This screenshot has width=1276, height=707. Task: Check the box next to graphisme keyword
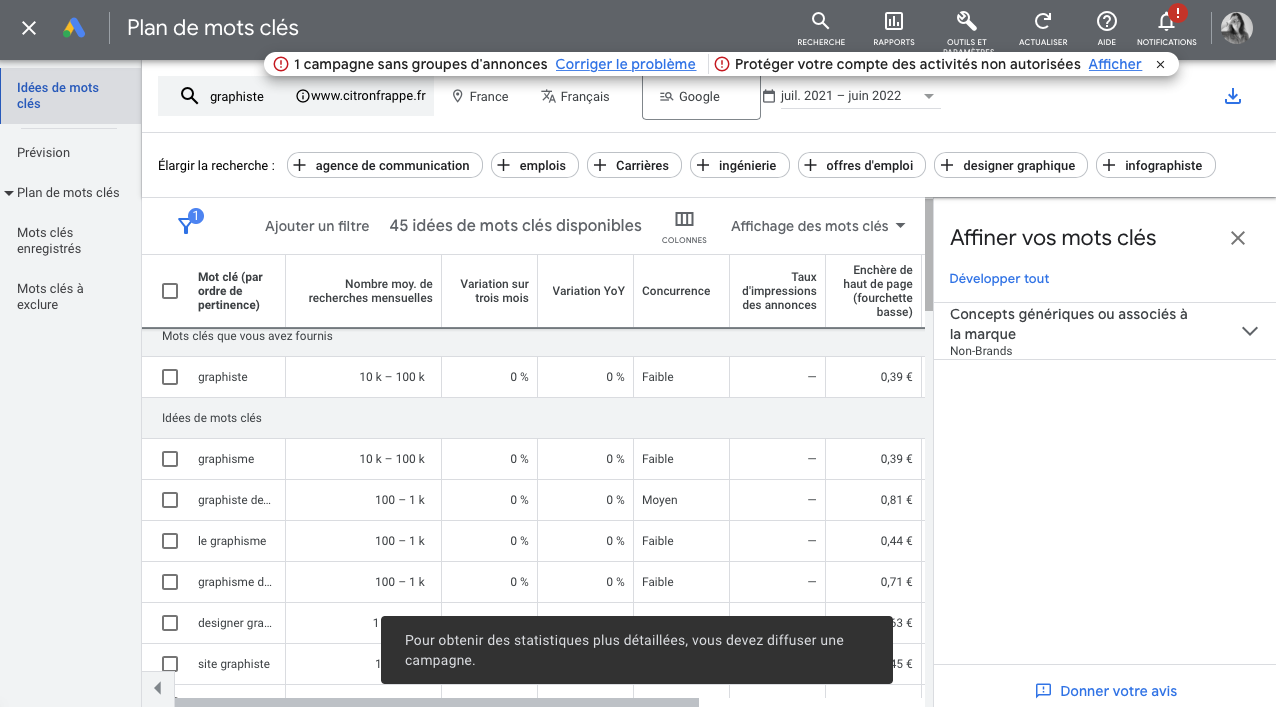coord(170,459)
